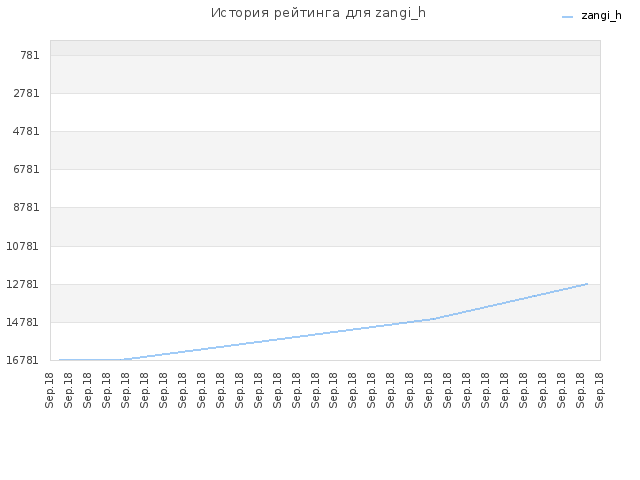Click the top gray band of the plot
This screenshot has height=480, width=640.
[x=325, y=48]
